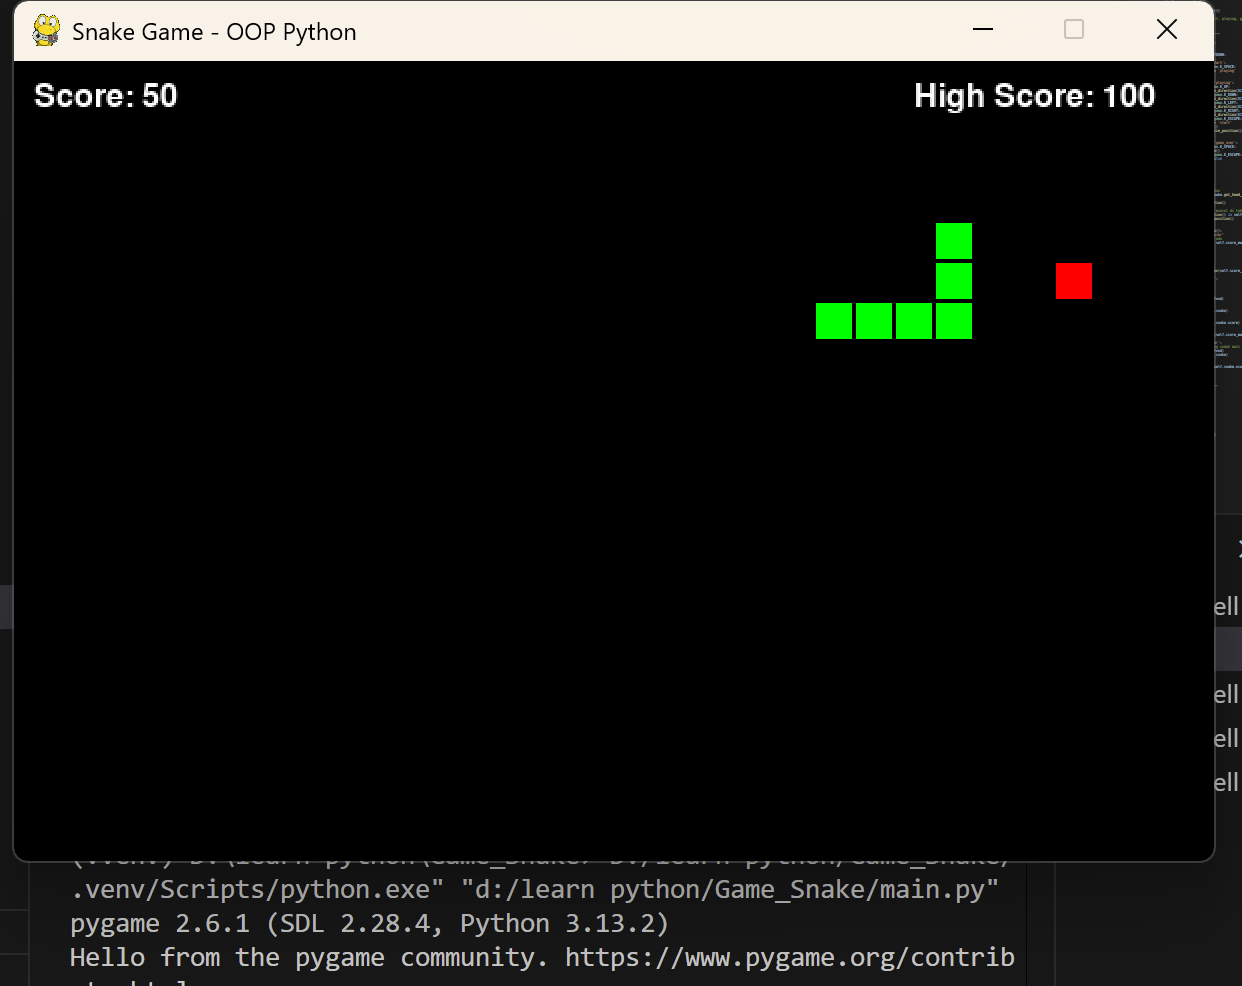Click the Python snake logo in the title bar
Image resolution: width=1242 pixels, height=986 pixels.
45,30
